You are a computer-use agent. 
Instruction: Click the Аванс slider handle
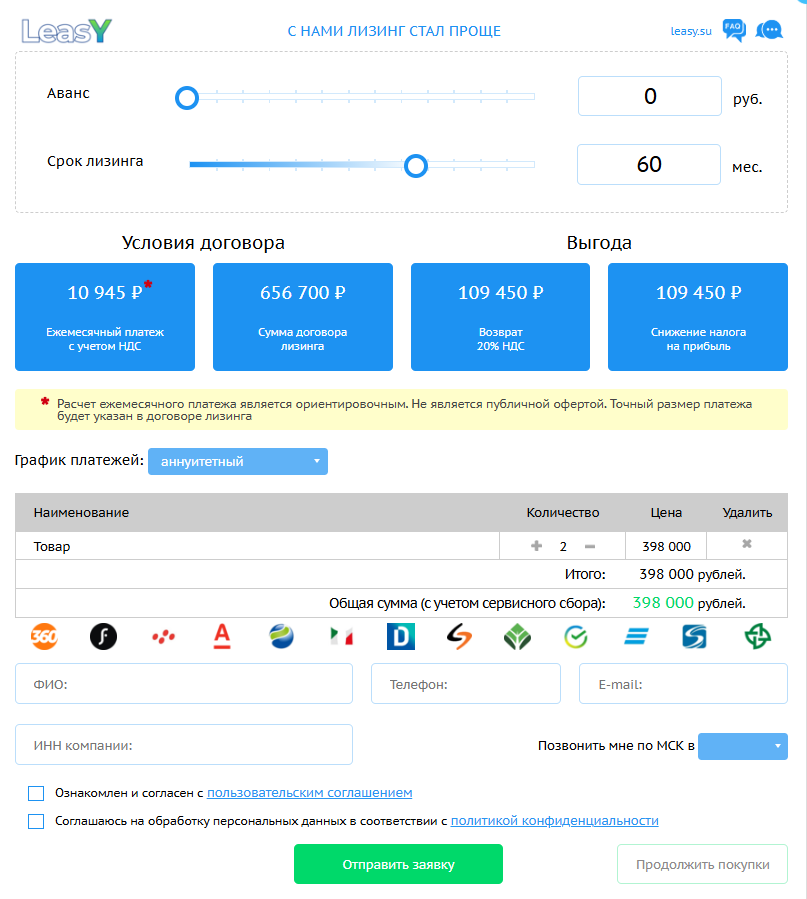(187, 97)
